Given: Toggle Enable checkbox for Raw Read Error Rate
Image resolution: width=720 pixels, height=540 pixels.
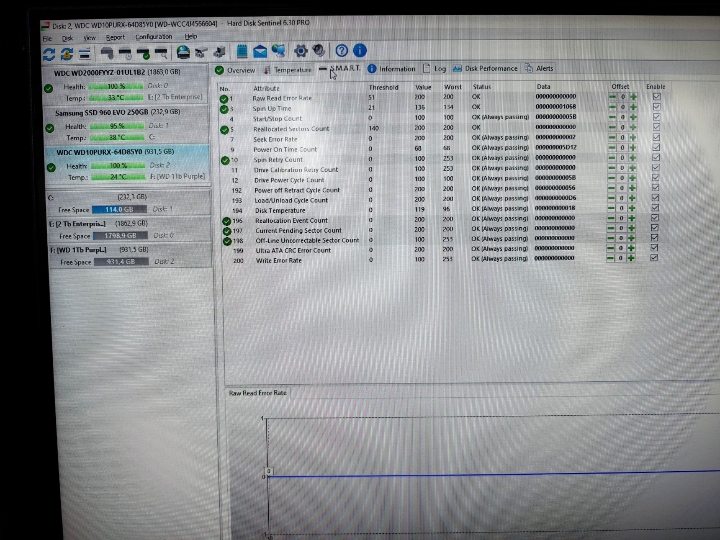Looking at the screenshot, I should [x=657, y=96].
